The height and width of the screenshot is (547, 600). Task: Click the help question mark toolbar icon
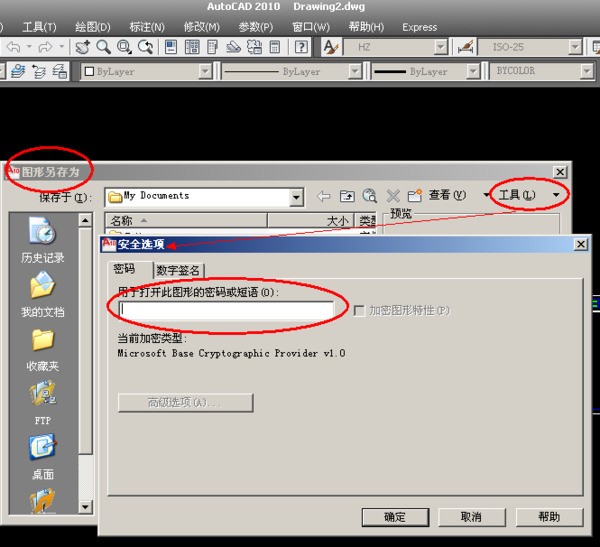tap(301, 47)
